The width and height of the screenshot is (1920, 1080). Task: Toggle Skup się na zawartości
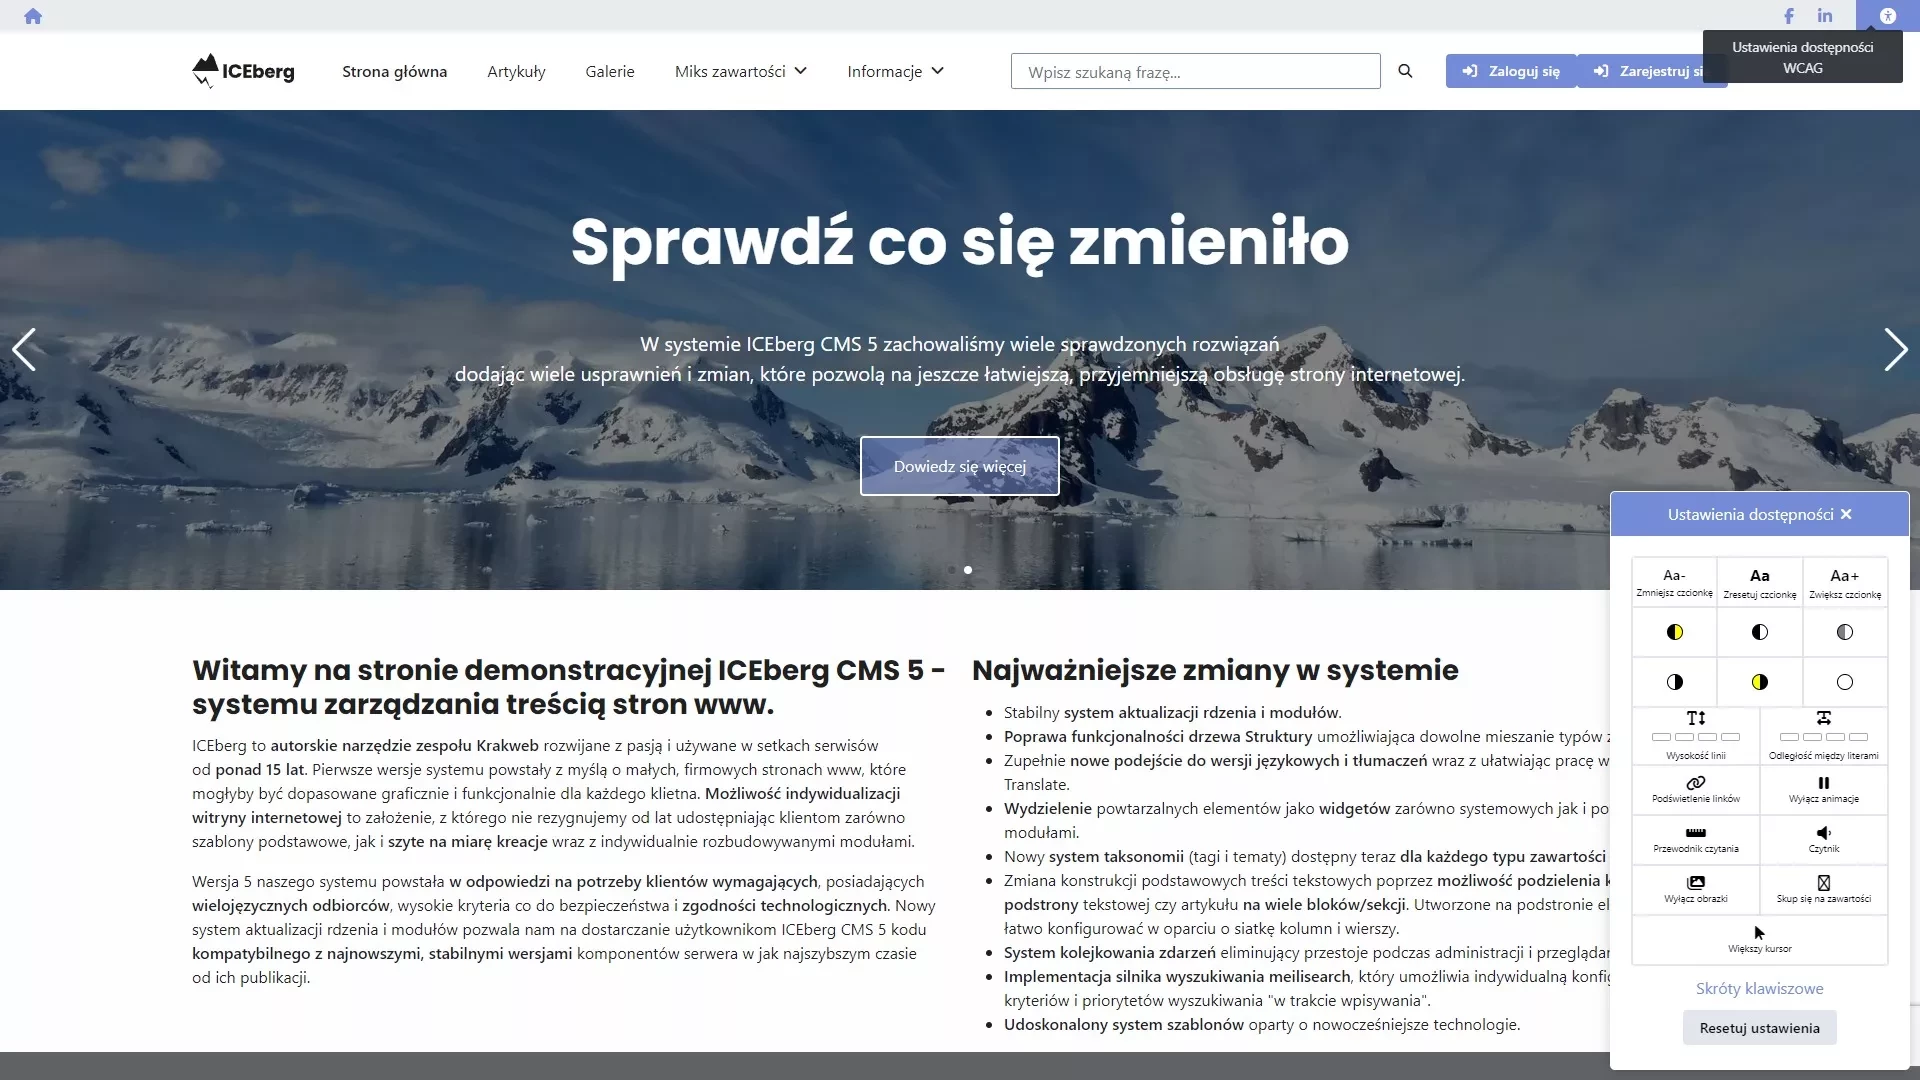point(1824,889)
